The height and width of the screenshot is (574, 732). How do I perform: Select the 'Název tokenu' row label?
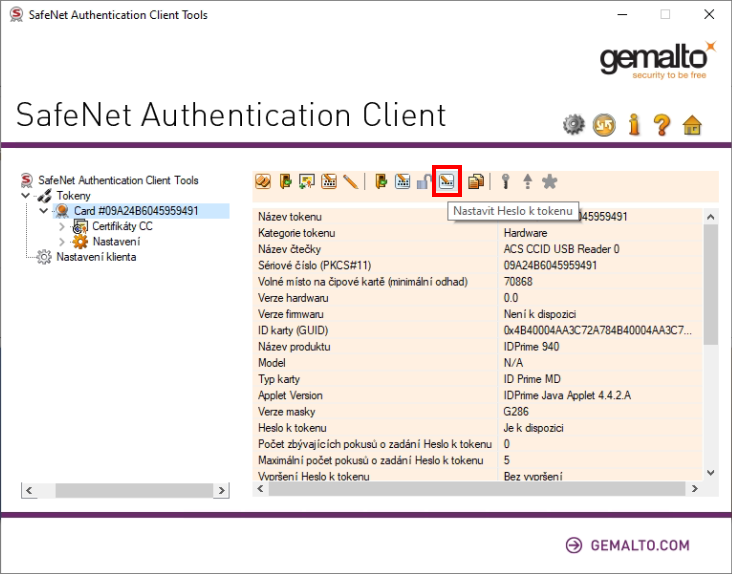click(290, 217)
